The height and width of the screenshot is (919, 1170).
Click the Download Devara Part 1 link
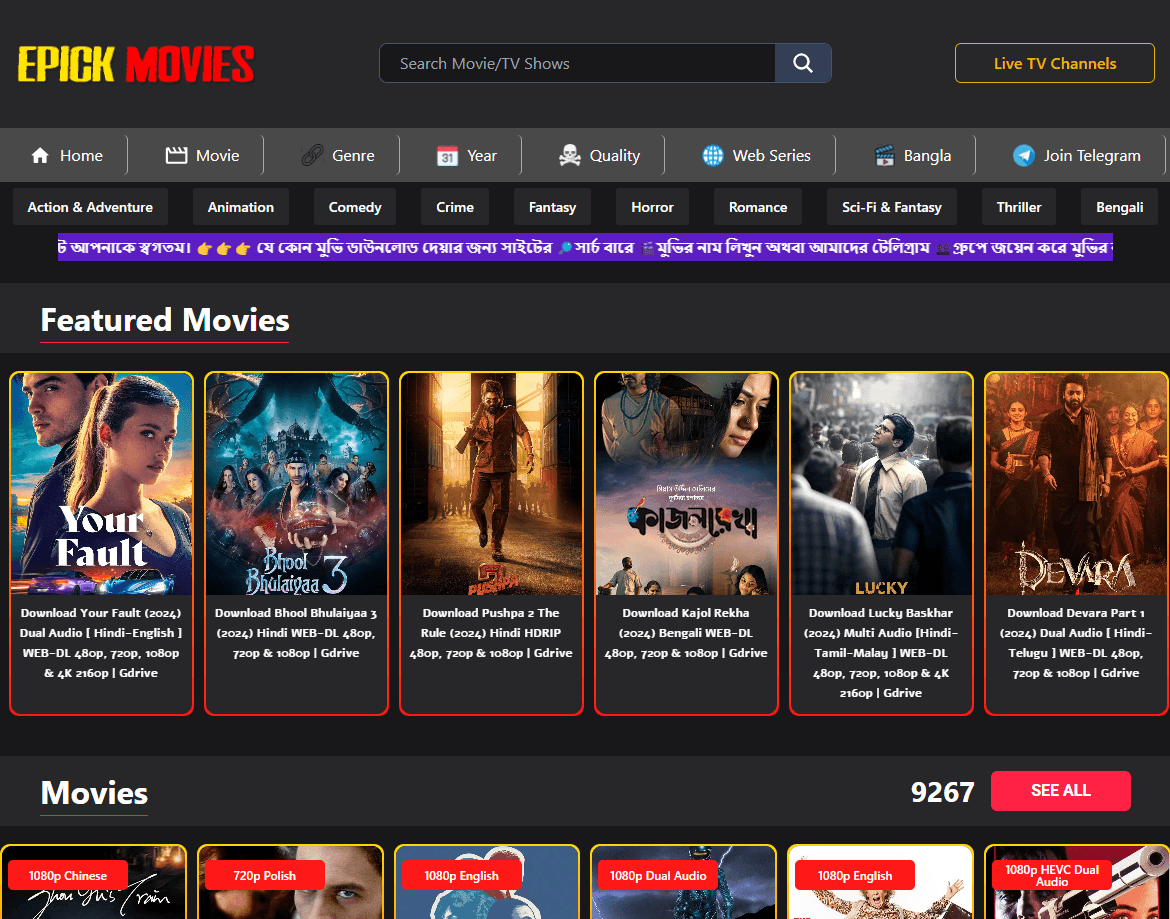point(1076,643)
